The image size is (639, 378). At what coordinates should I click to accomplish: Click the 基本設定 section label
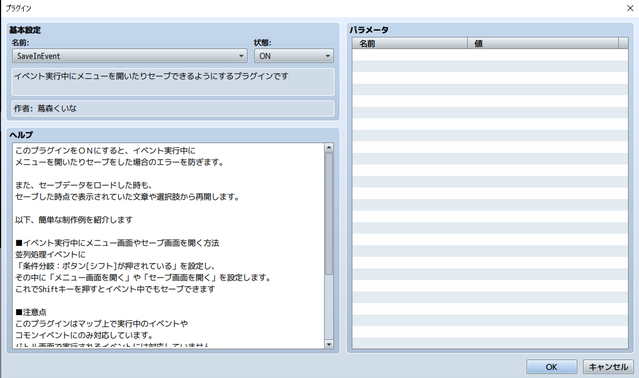point(25,30)
